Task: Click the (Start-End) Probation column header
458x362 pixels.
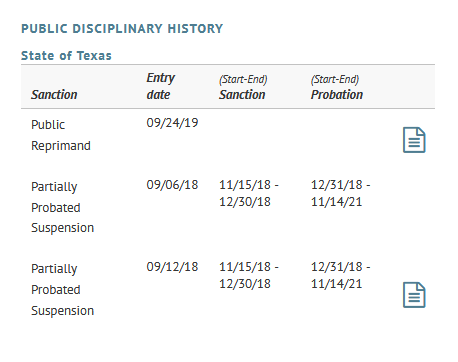Action: coord(337,87)
